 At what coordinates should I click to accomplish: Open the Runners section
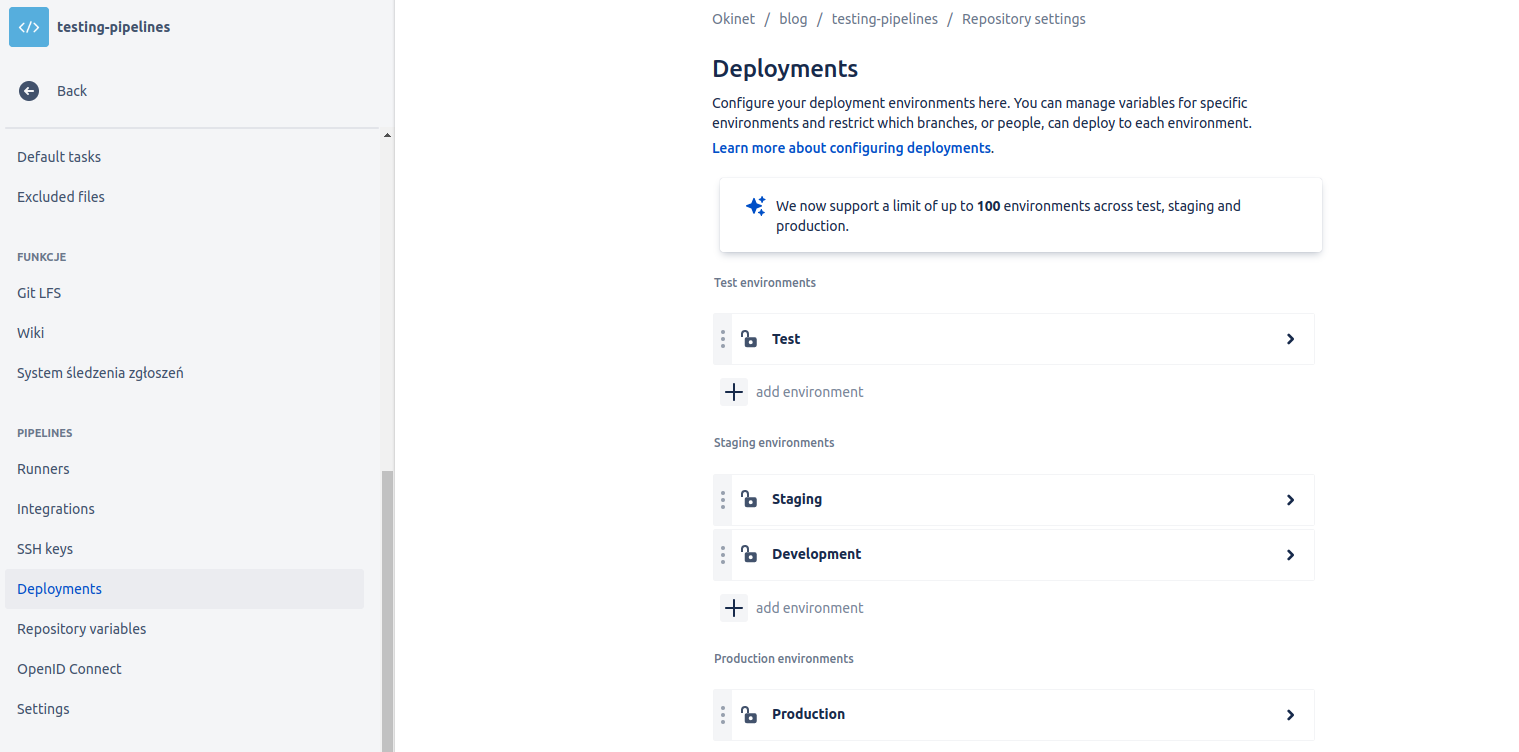(x=43, y=468)
